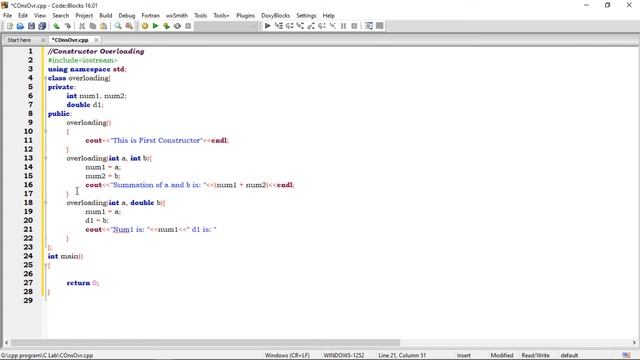Collapse the class fold at line 4

coord(45,78)
